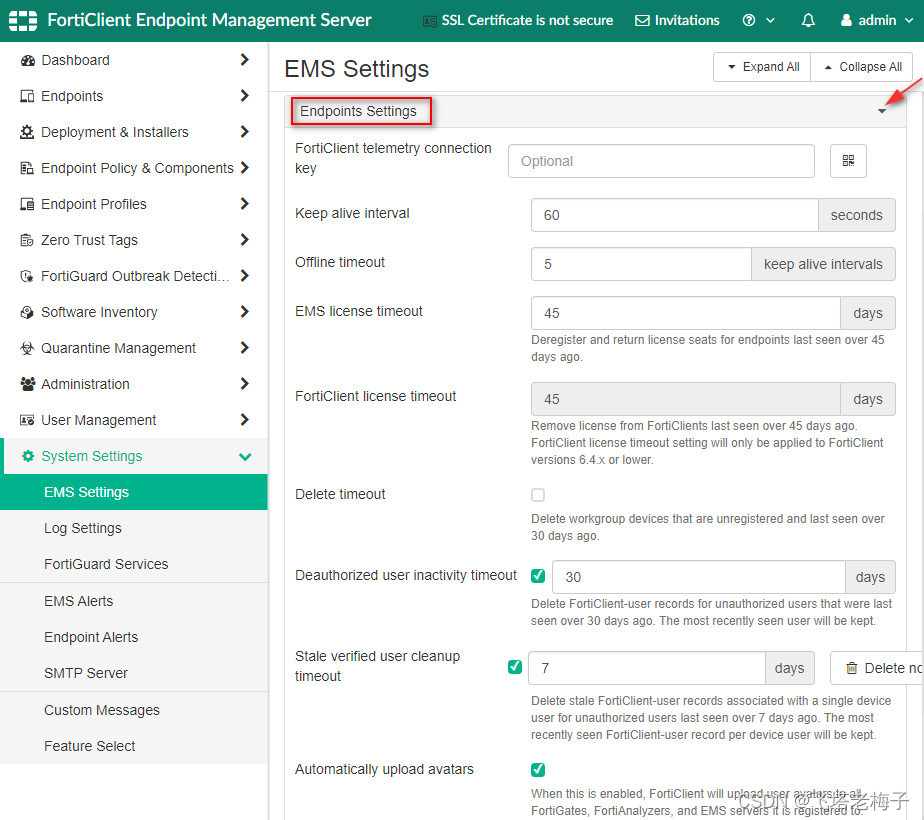Screen dimensions: 924x820
Task: Click the admin user avatar icon
Action: [846, 21]
